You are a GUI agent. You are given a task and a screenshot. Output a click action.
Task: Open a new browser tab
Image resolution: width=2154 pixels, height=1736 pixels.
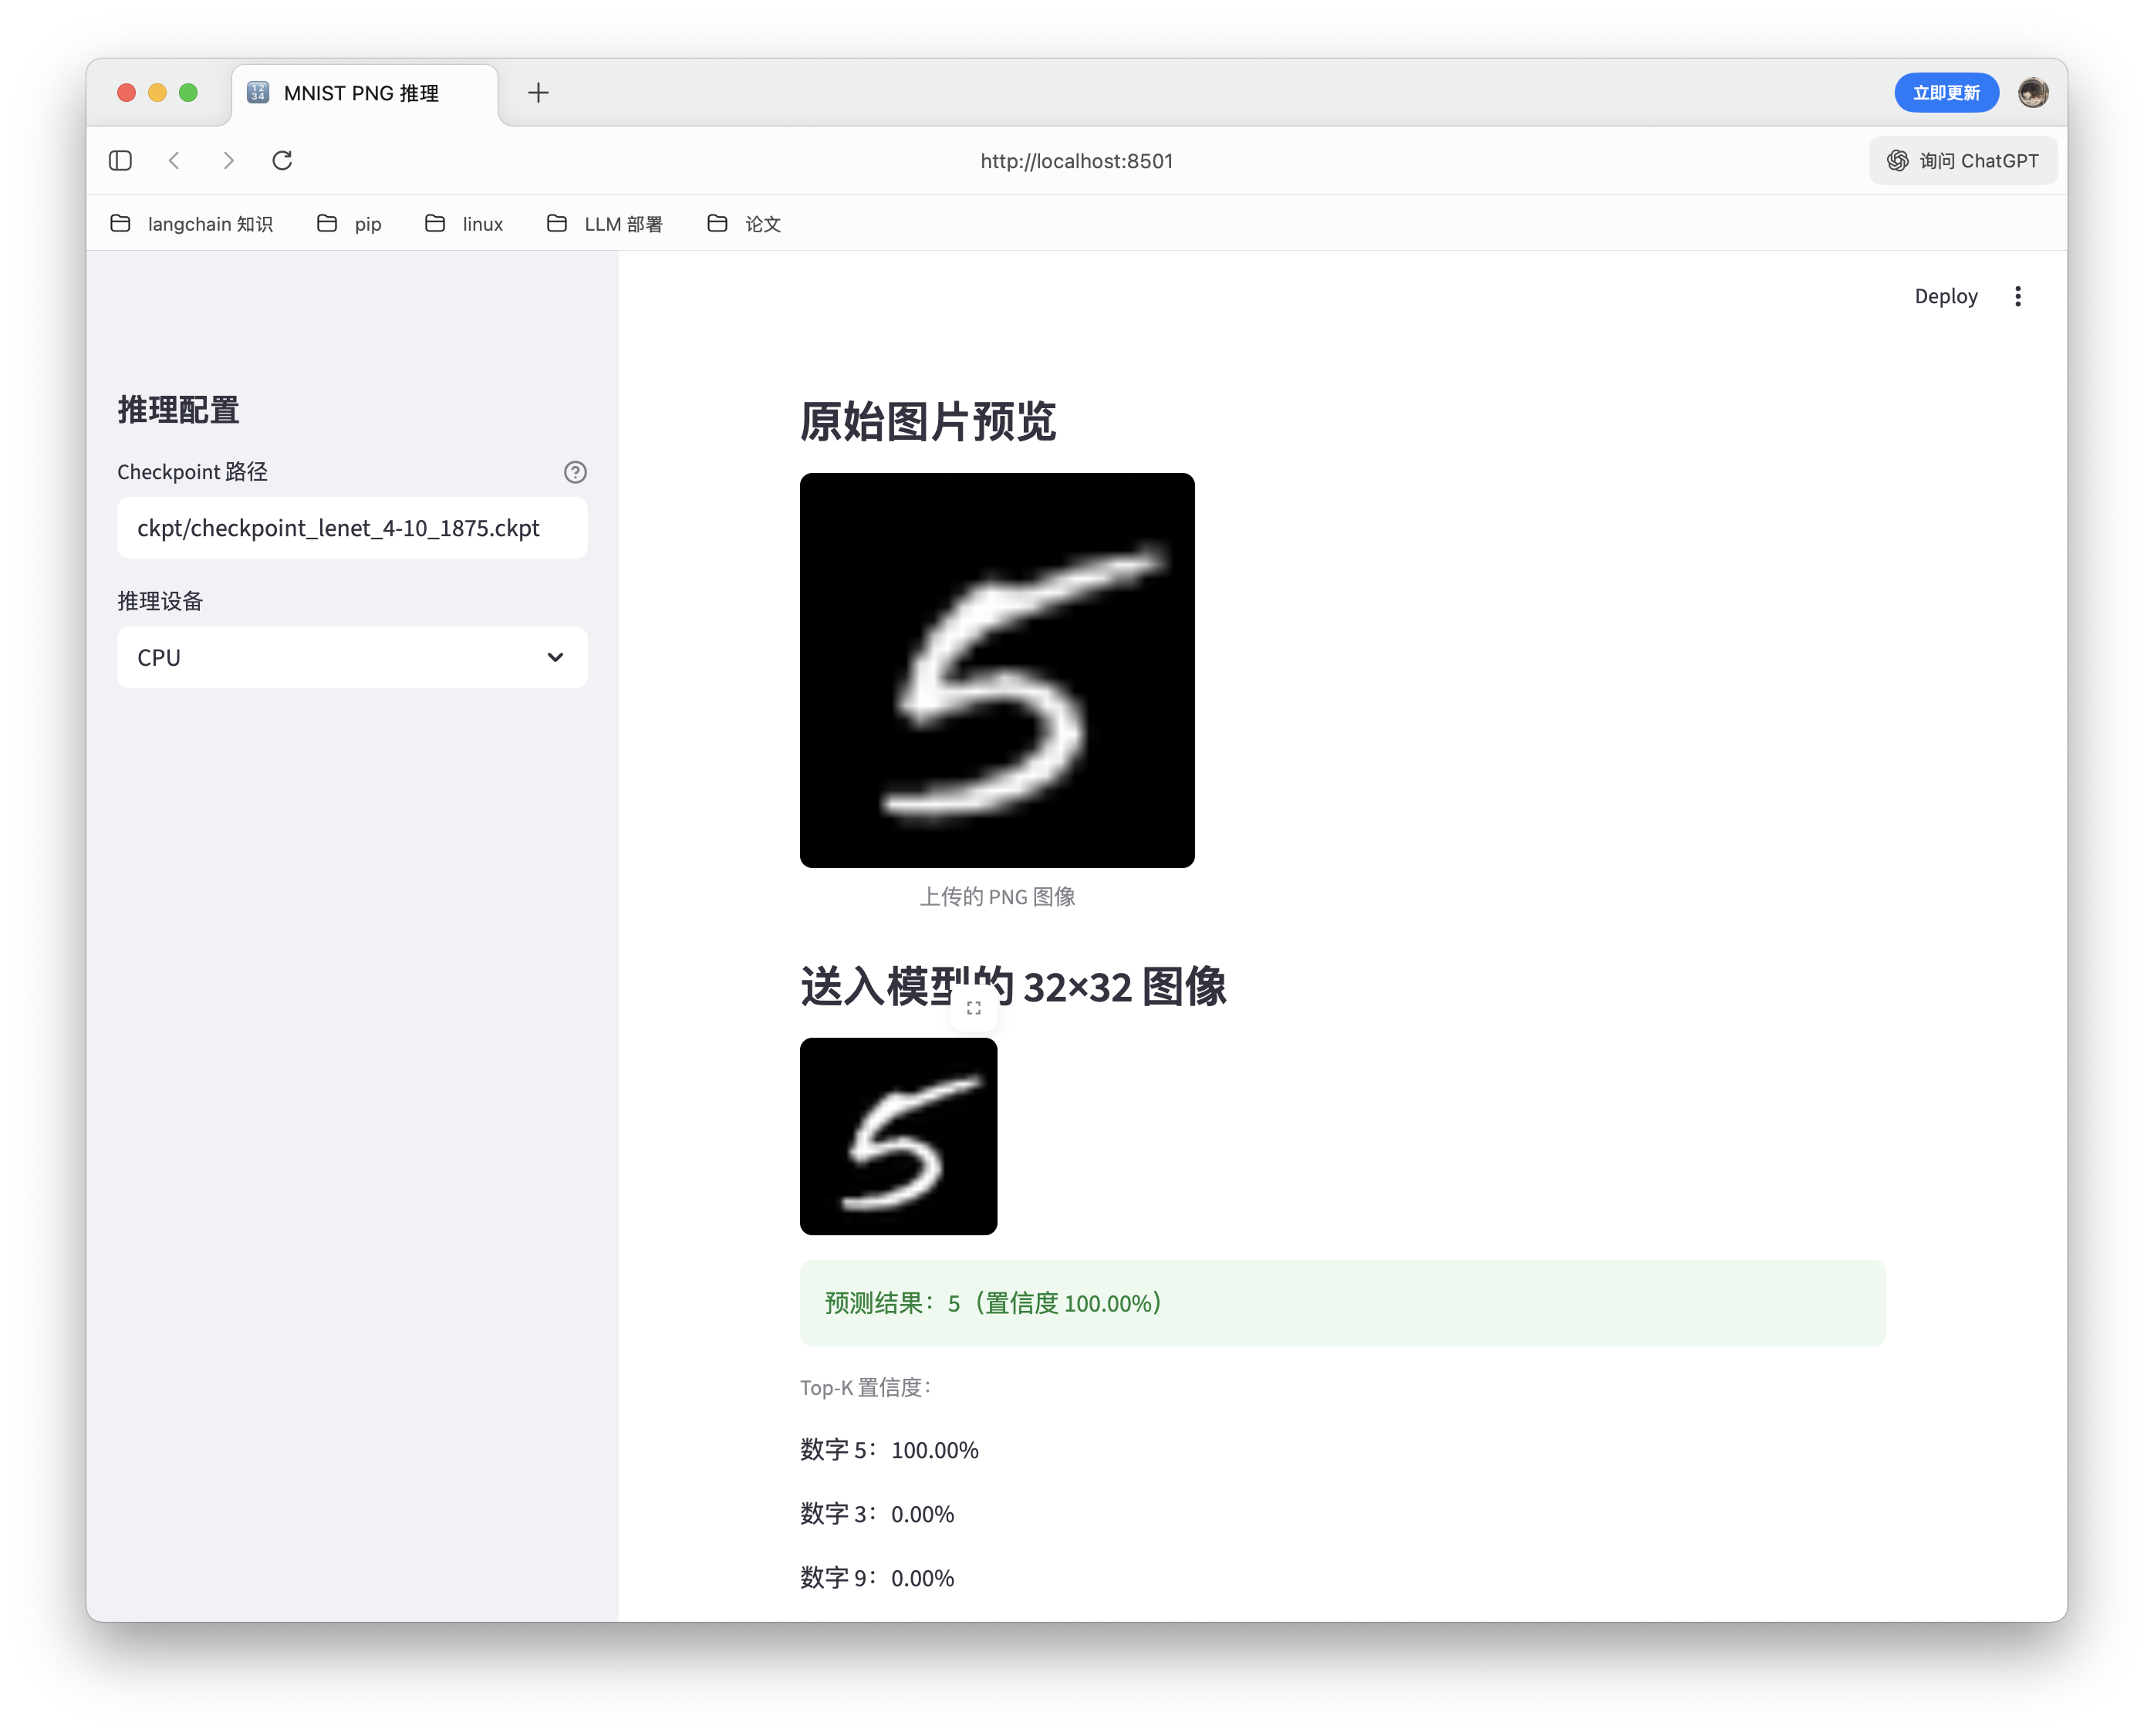point(538,92)
